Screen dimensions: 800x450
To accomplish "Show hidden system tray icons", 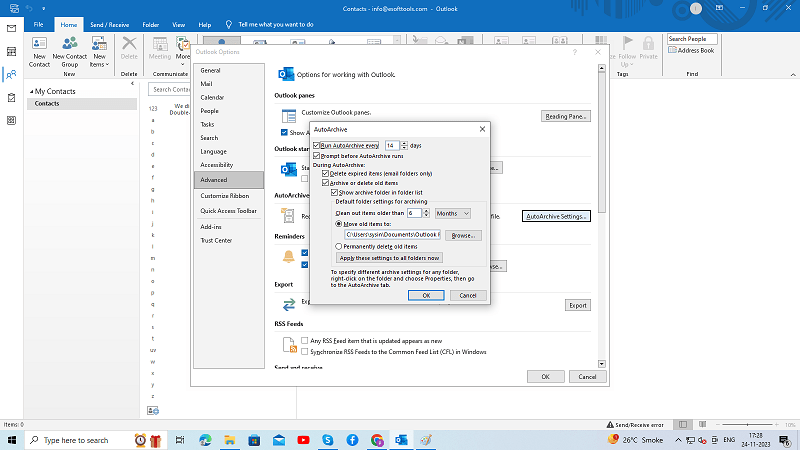I will [678, 440].
